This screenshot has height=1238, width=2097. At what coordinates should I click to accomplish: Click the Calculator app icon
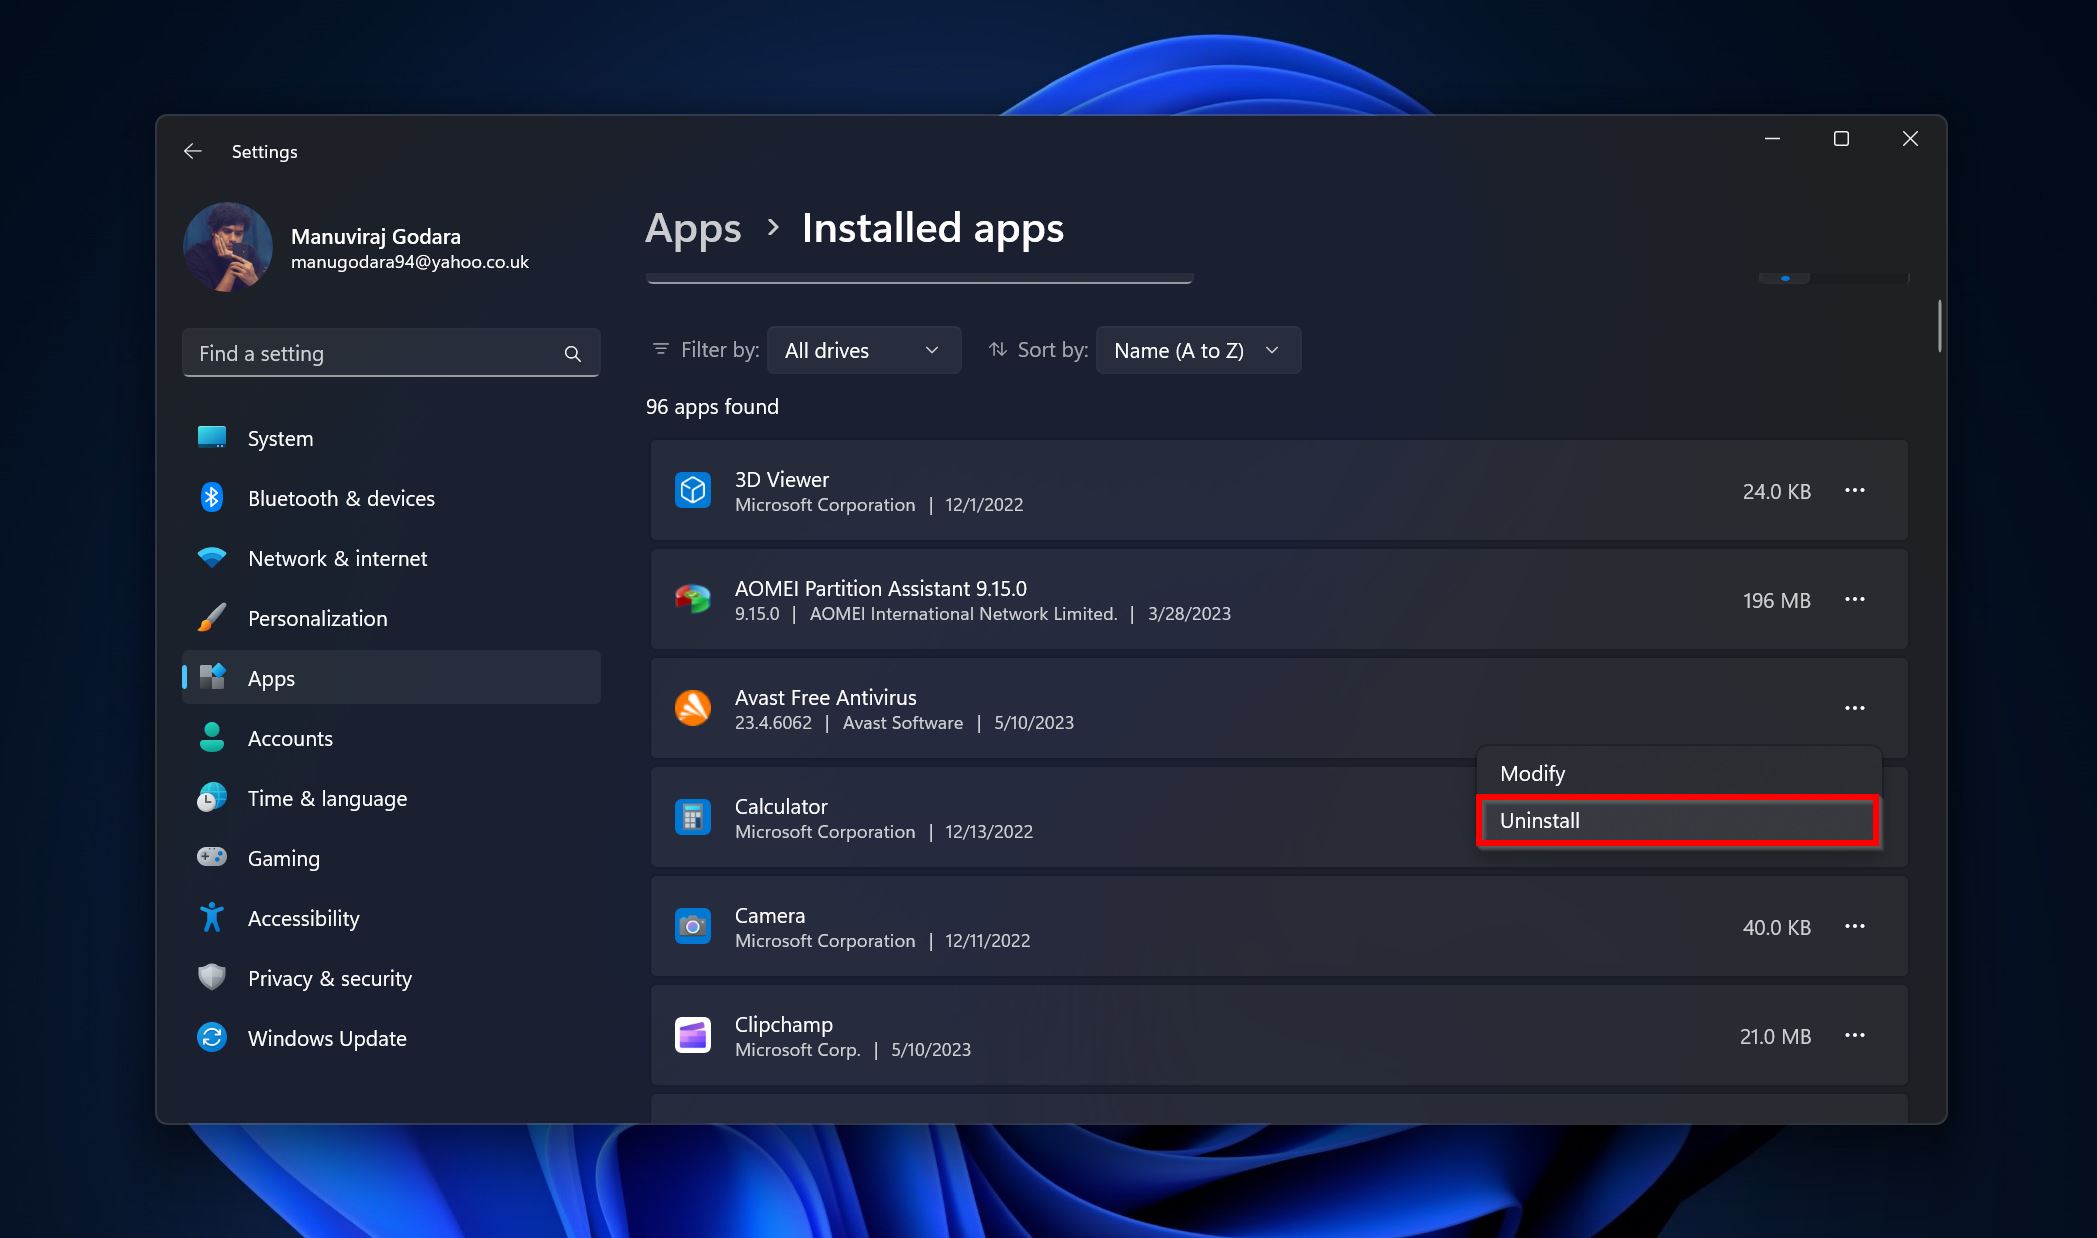[x=693, y=818]
